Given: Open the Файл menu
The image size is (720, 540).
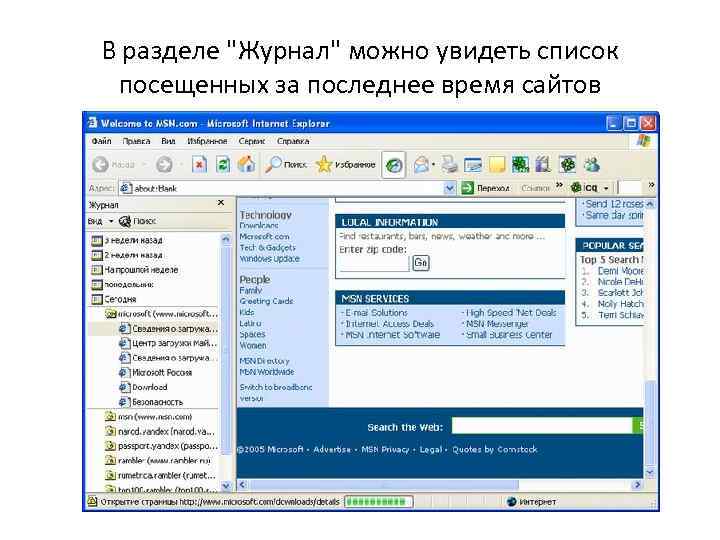Looking at the screenshot, I should [x=101, y=141].
